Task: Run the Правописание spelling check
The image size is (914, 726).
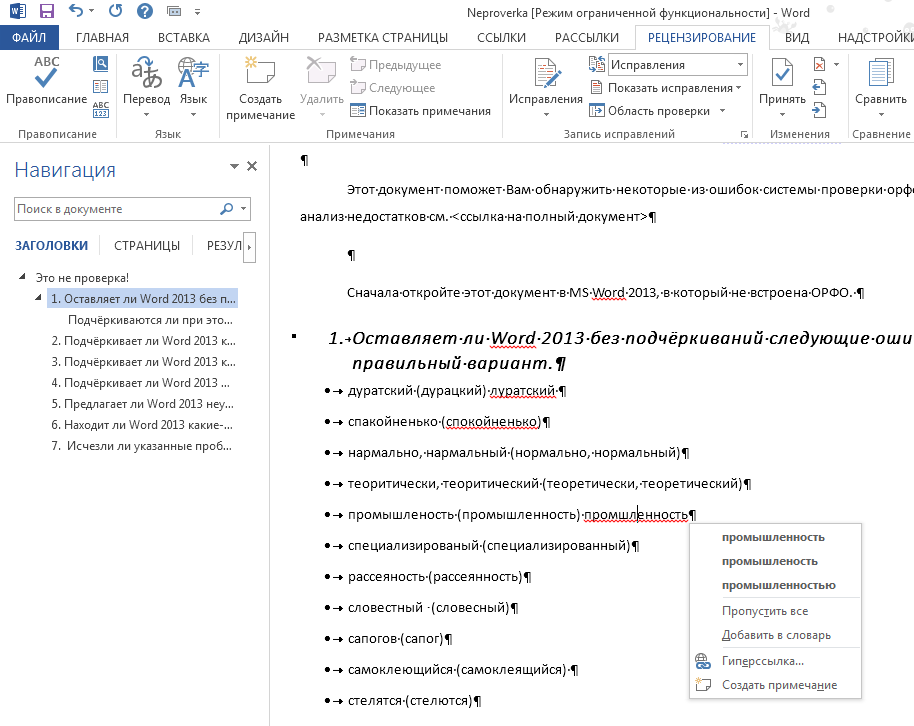Action: (46, 82)
